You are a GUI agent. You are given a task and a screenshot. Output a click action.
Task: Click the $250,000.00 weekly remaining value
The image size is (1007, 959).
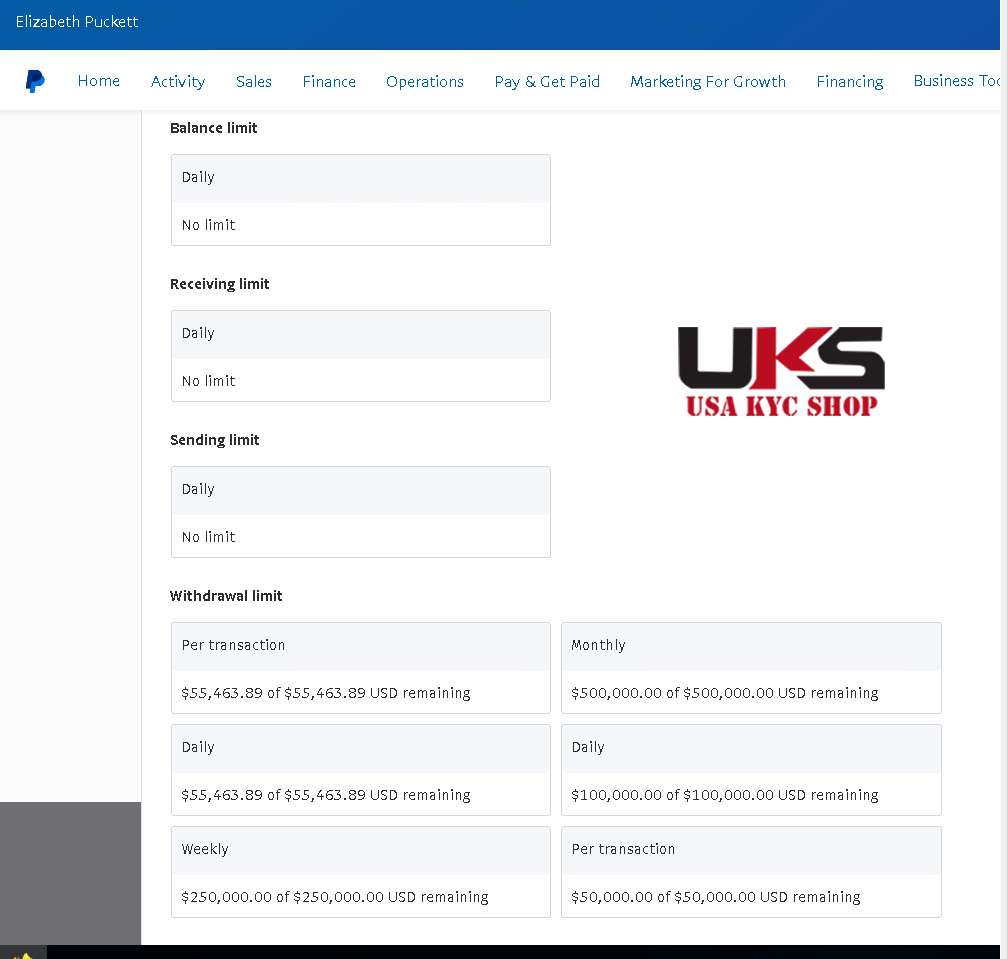(335, 897)
